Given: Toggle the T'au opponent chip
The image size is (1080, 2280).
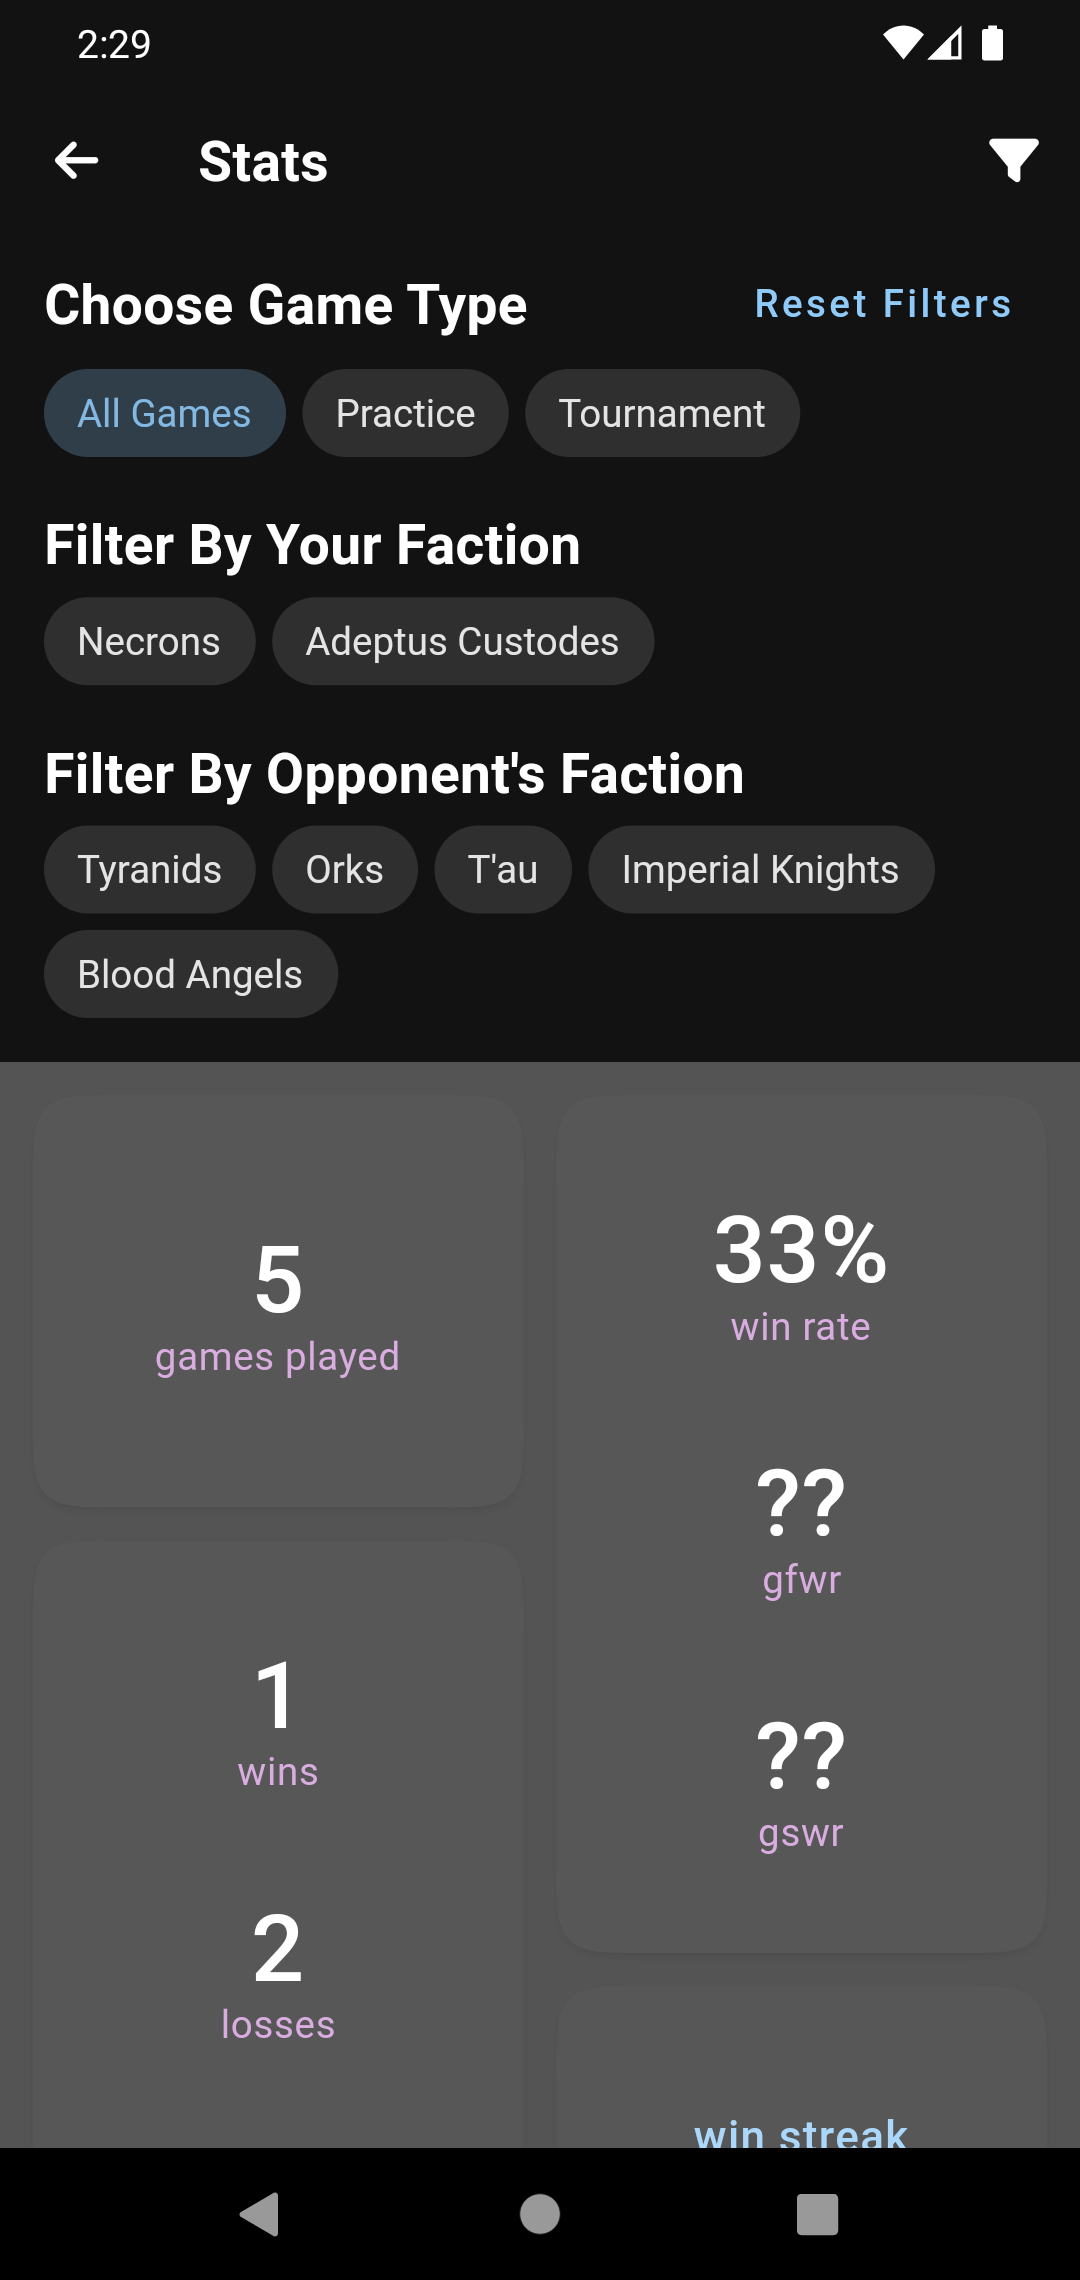Looking at the screenshot, I should (x=502, y=870).
